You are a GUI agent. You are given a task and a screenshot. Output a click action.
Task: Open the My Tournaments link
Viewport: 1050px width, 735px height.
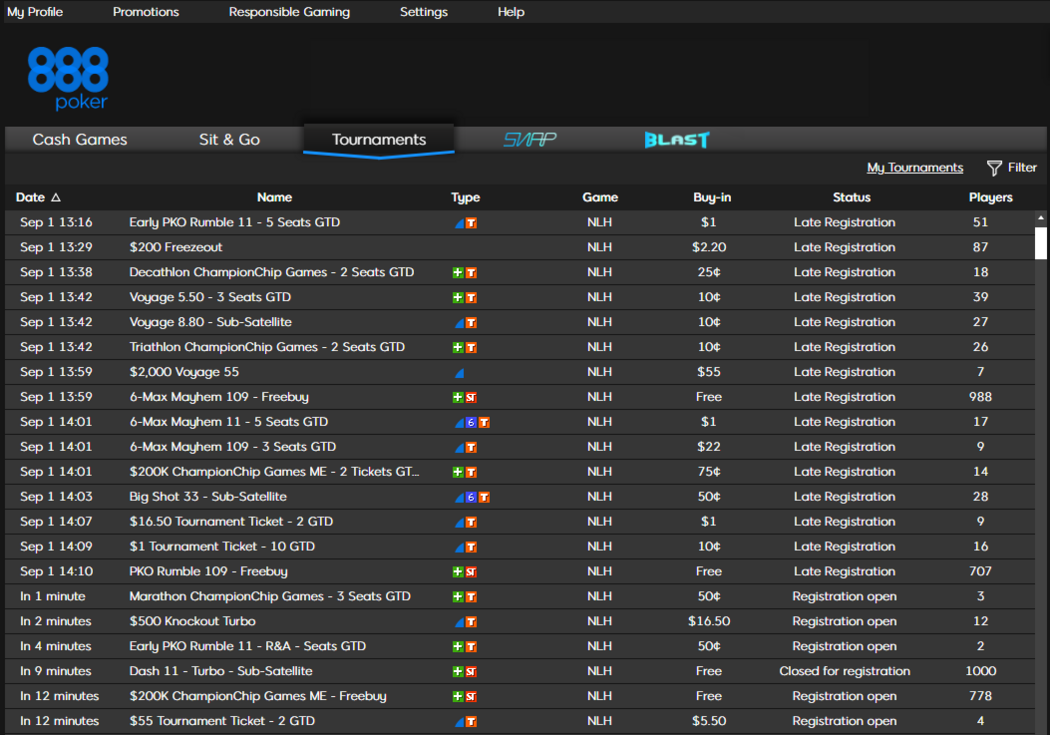[915, 168]
